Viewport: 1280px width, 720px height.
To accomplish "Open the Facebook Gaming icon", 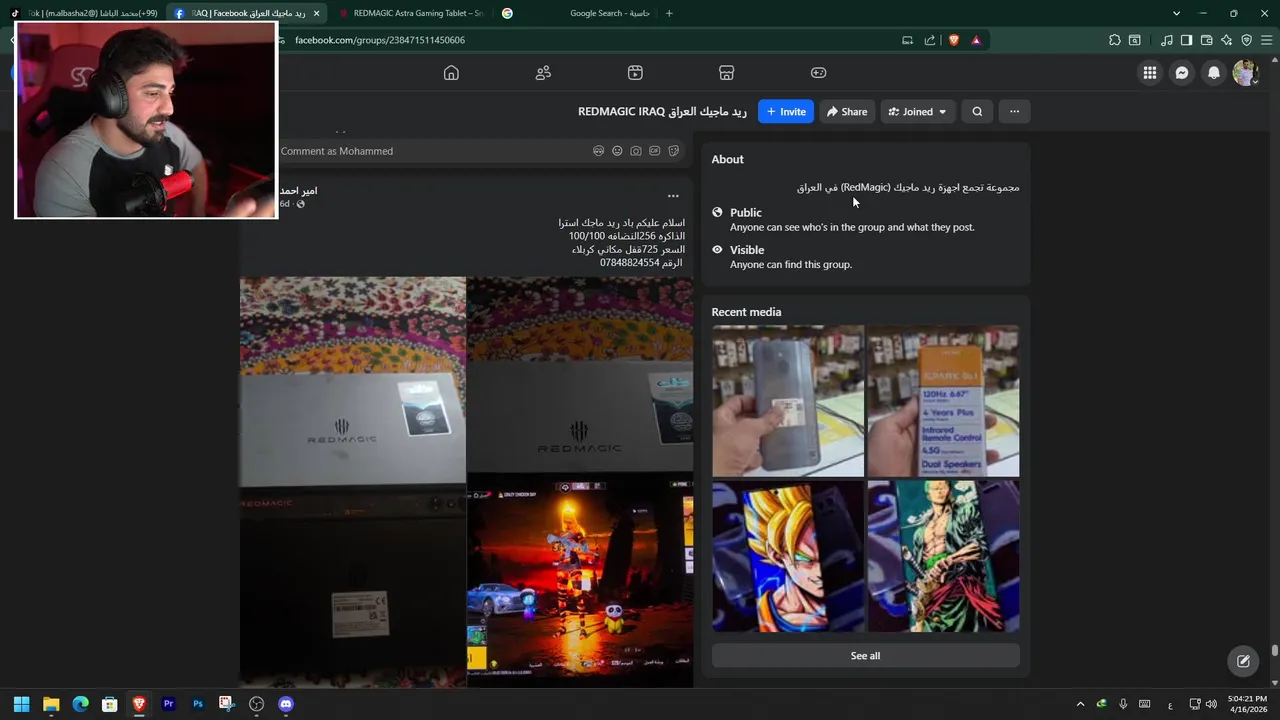I will point(818,73).
